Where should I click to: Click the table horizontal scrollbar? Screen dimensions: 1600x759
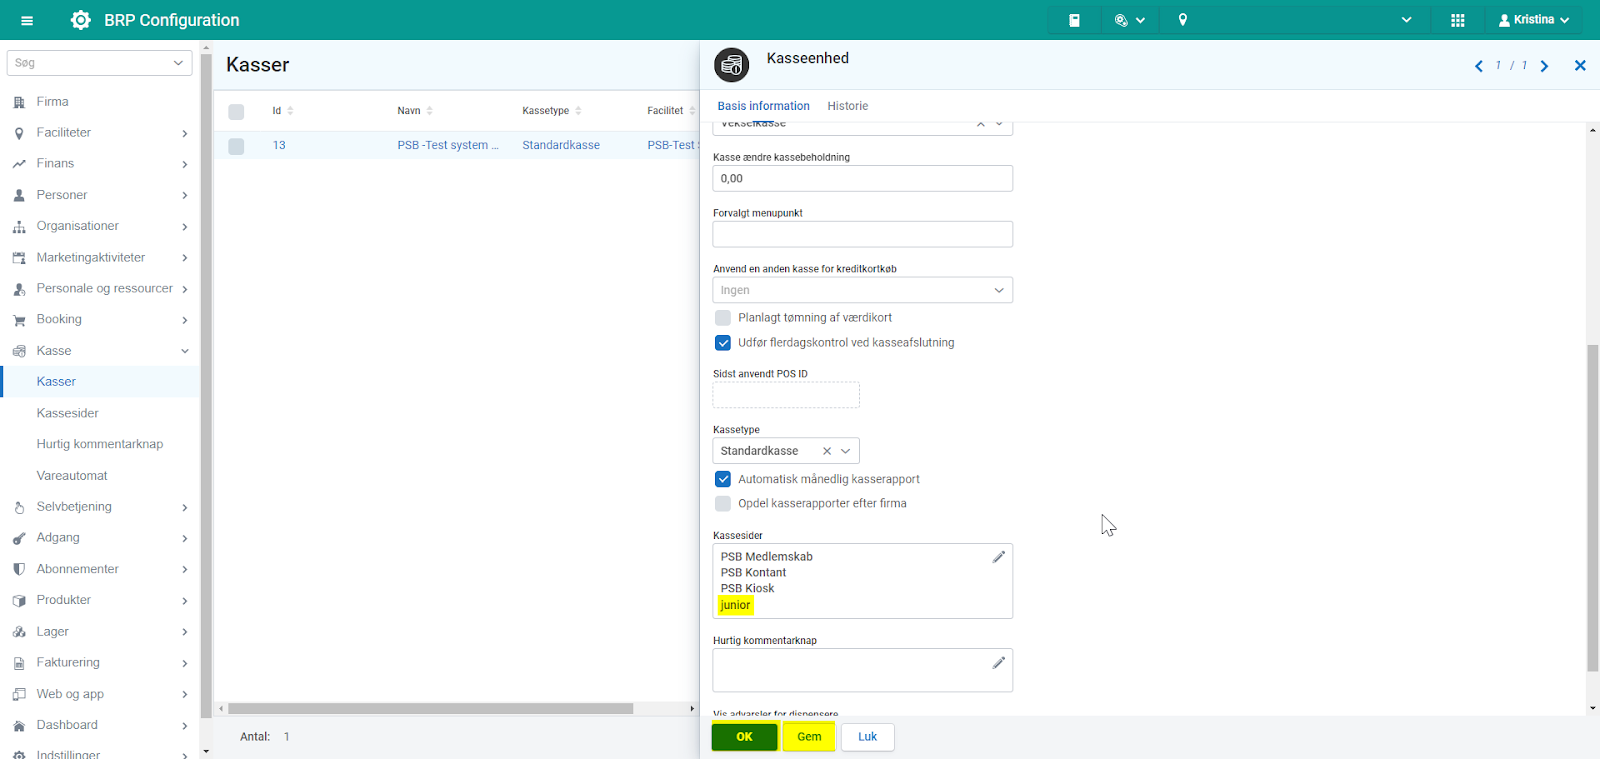click(431, 708)
